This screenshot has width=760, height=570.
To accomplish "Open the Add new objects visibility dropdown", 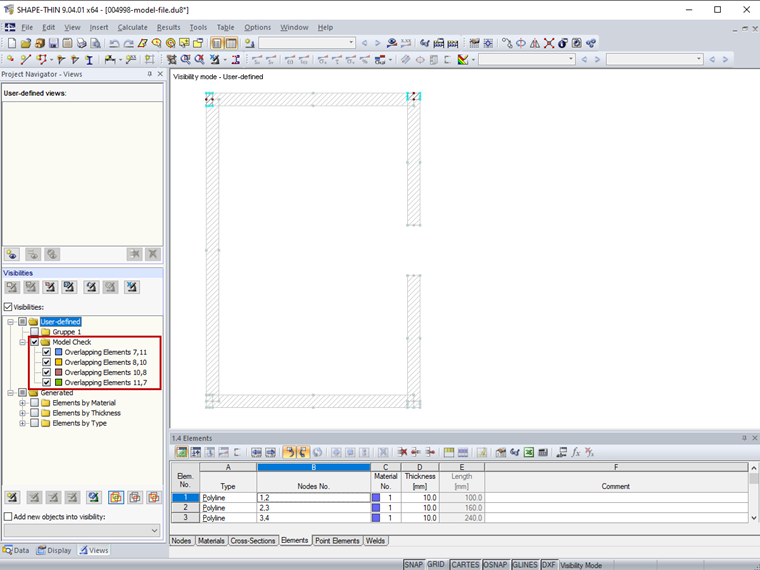I will click(x=154, y=530).
